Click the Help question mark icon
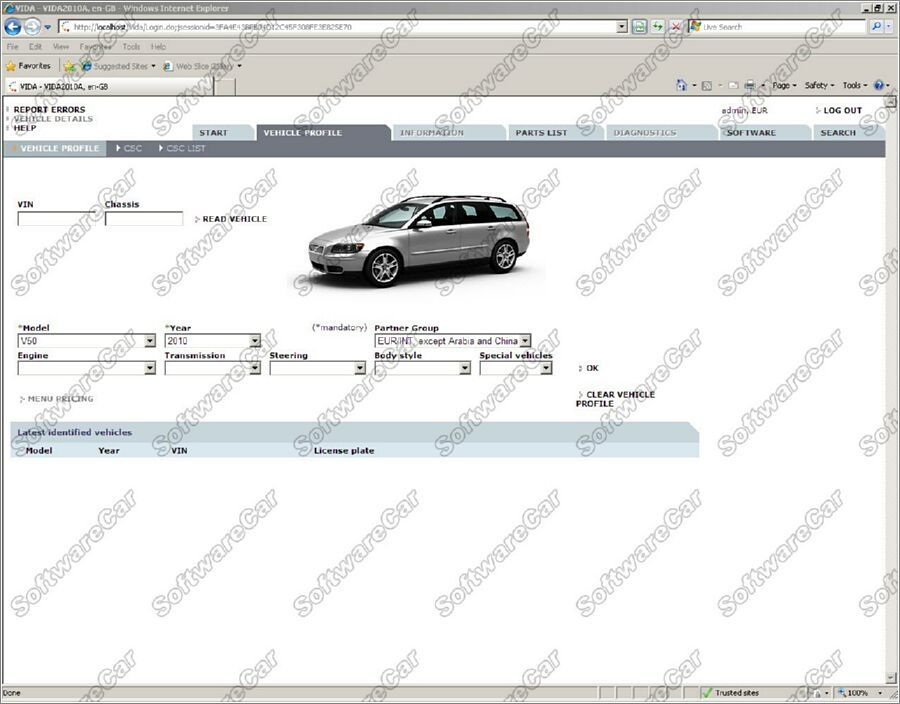Image resolution: width=900 pixels, height=704 pixels. click(879, 86)
